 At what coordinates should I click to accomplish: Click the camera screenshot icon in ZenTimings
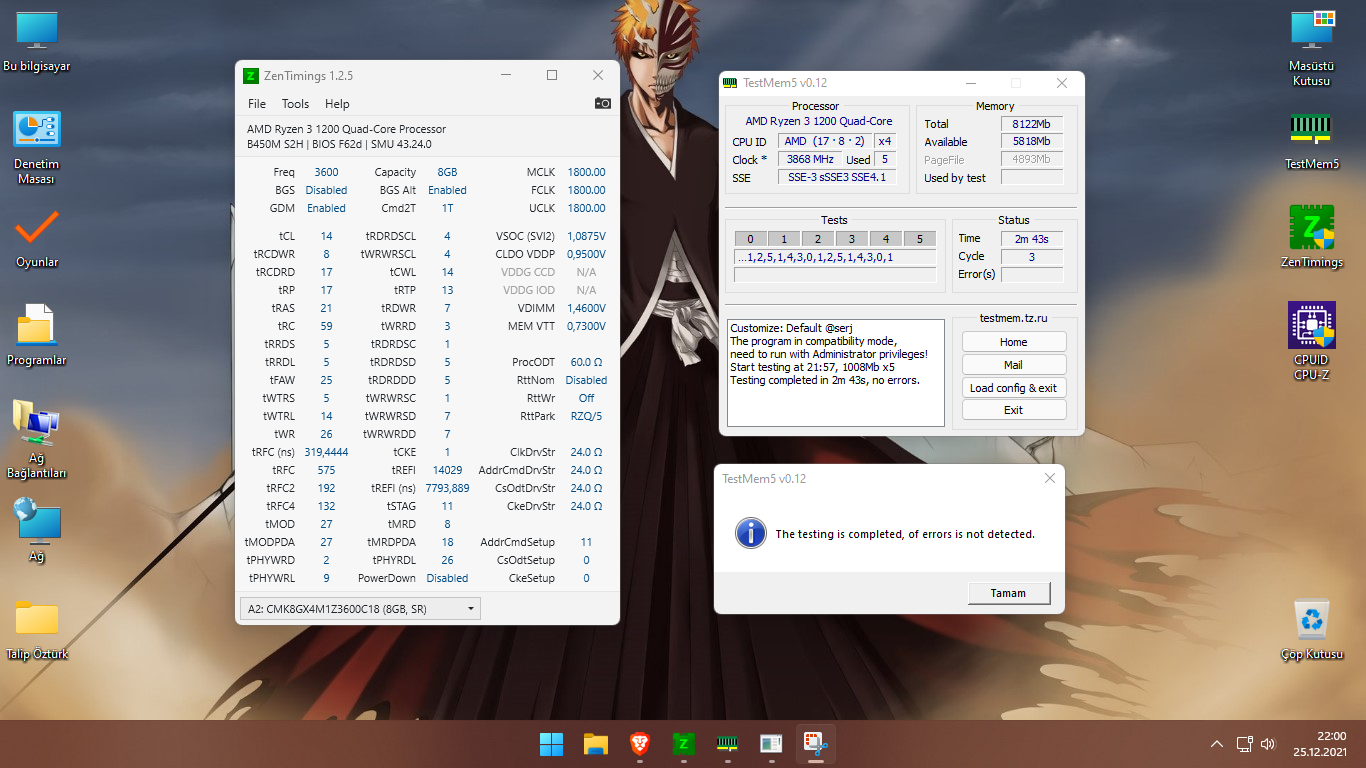tap(602, 103)
